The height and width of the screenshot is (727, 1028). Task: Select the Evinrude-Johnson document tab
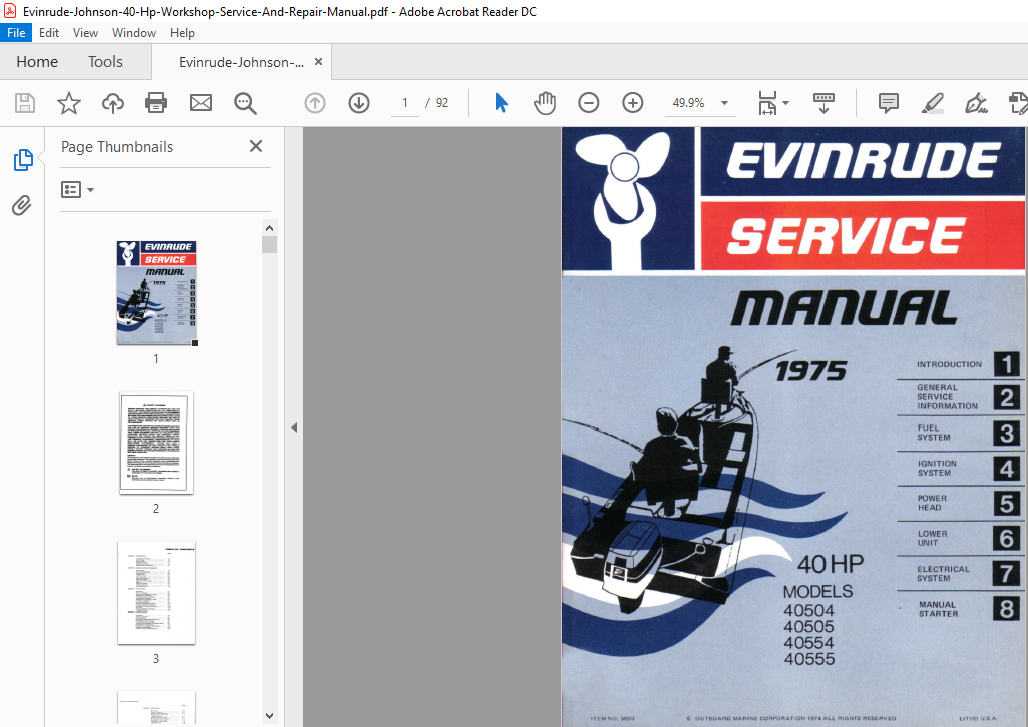pos(241,62)
